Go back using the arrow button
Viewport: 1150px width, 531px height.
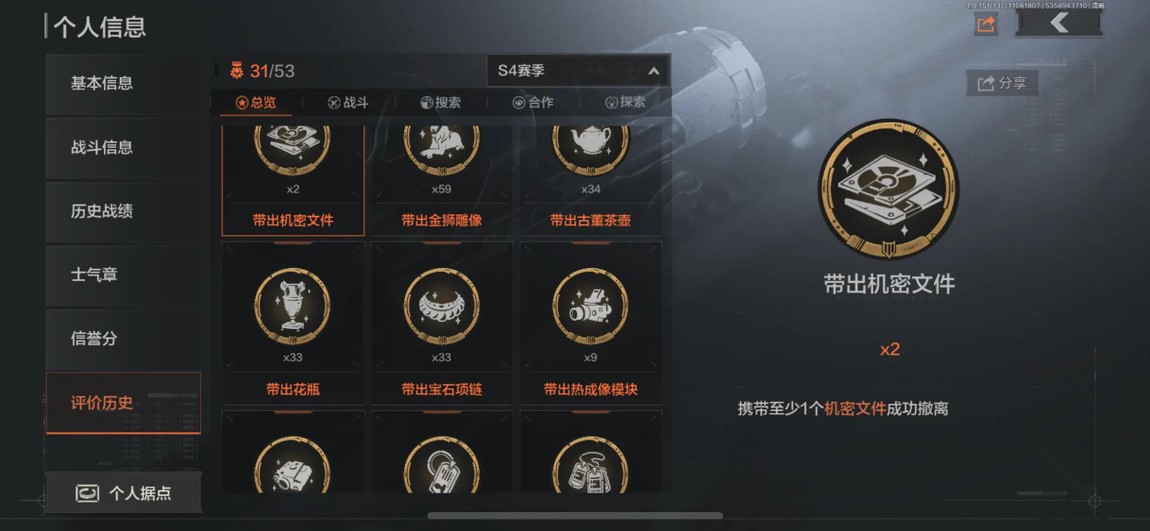click(1058, 23)
